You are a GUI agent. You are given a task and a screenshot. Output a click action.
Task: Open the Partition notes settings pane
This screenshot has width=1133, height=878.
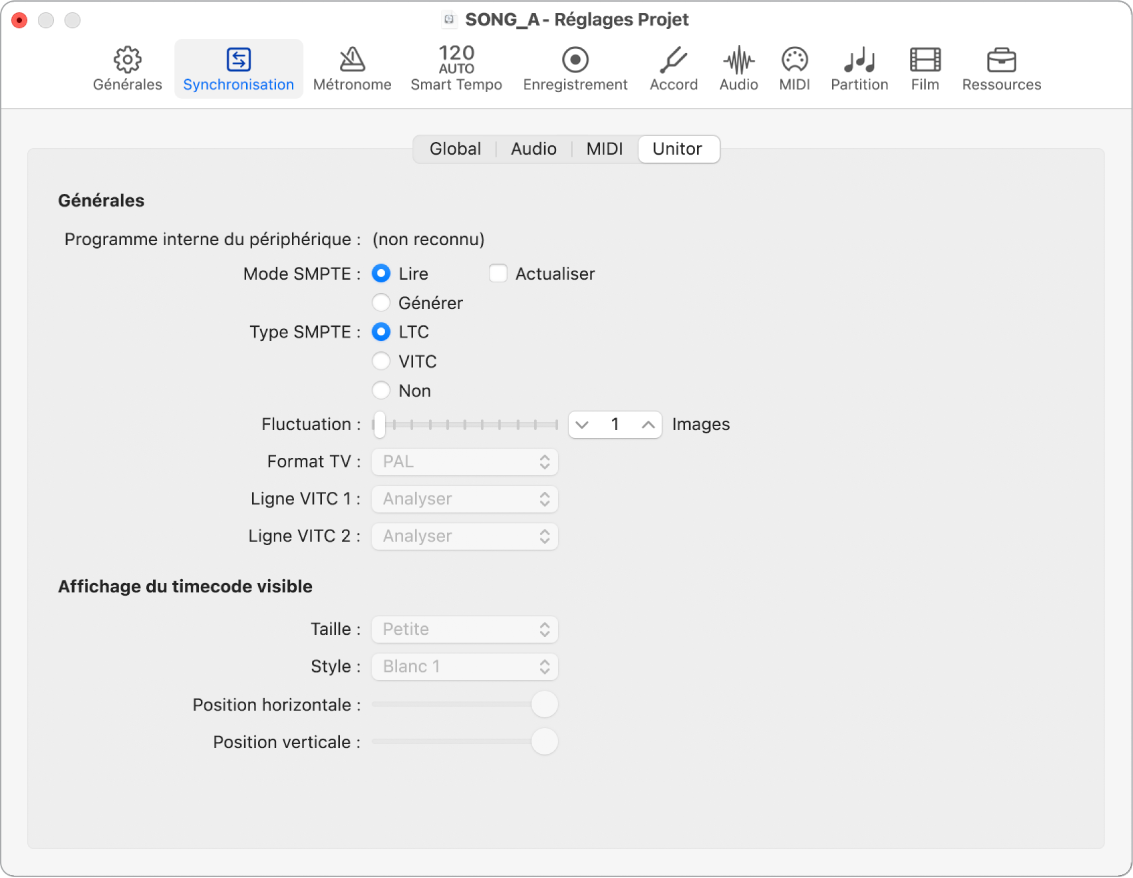pos(859,69)
